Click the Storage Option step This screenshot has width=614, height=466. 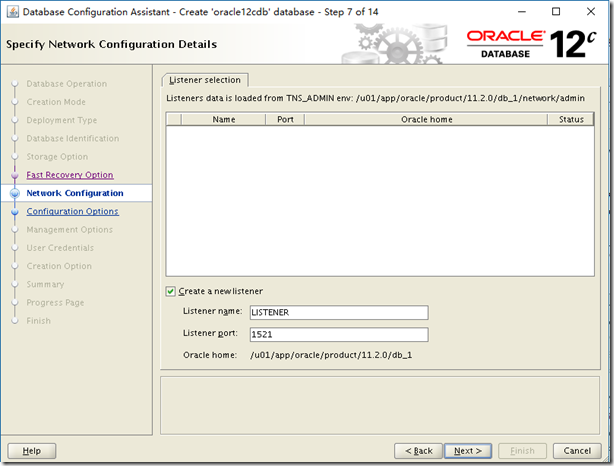pyautogui.click(x=57, y=157)
